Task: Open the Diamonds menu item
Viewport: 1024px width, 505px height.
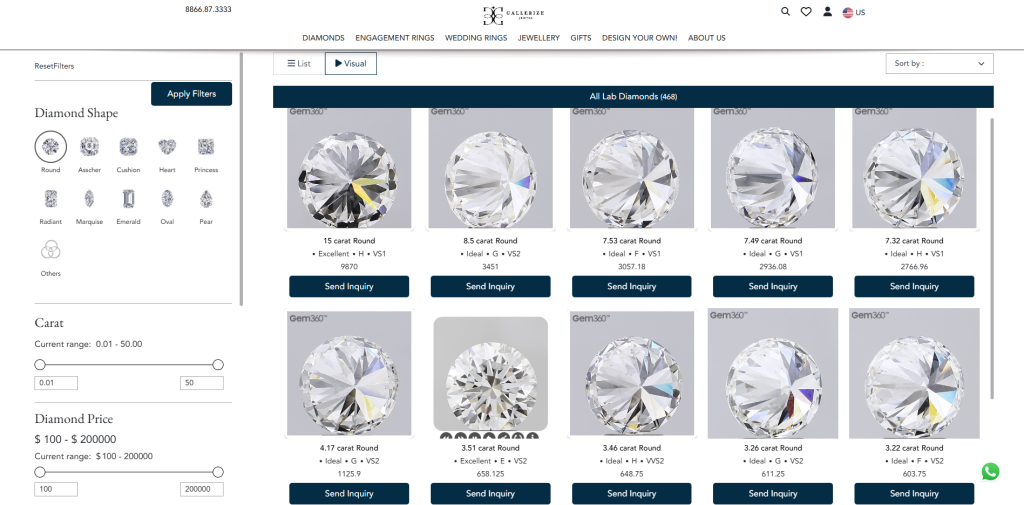Action: click(x=323, y=38)
